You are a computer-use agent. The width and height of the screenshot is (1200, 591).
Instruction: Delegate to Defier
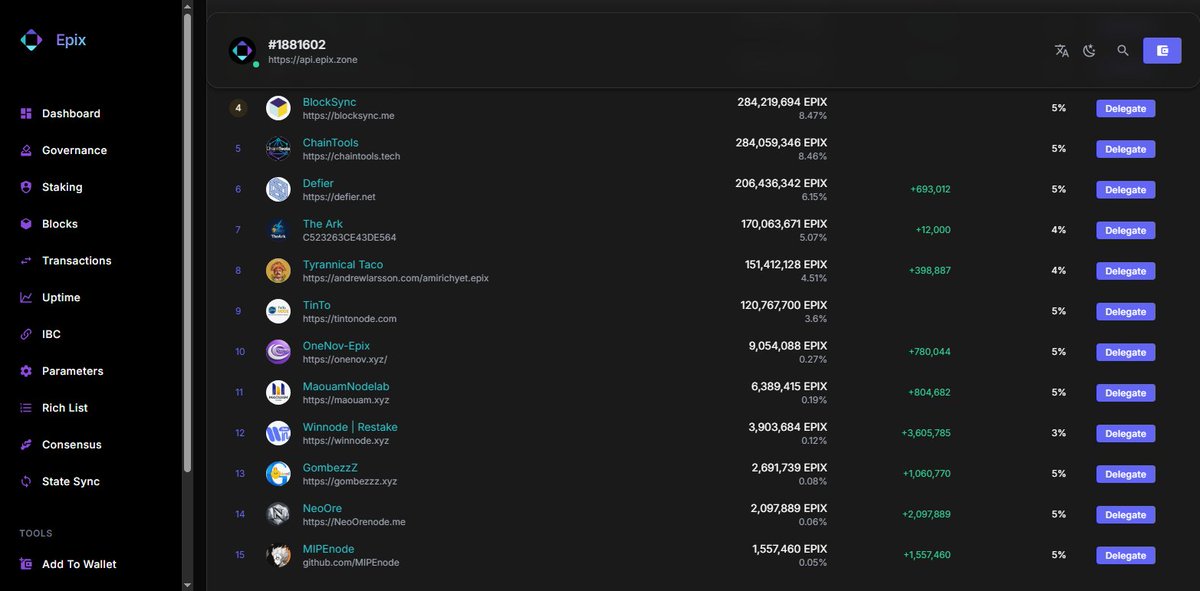coord(1125,190)
